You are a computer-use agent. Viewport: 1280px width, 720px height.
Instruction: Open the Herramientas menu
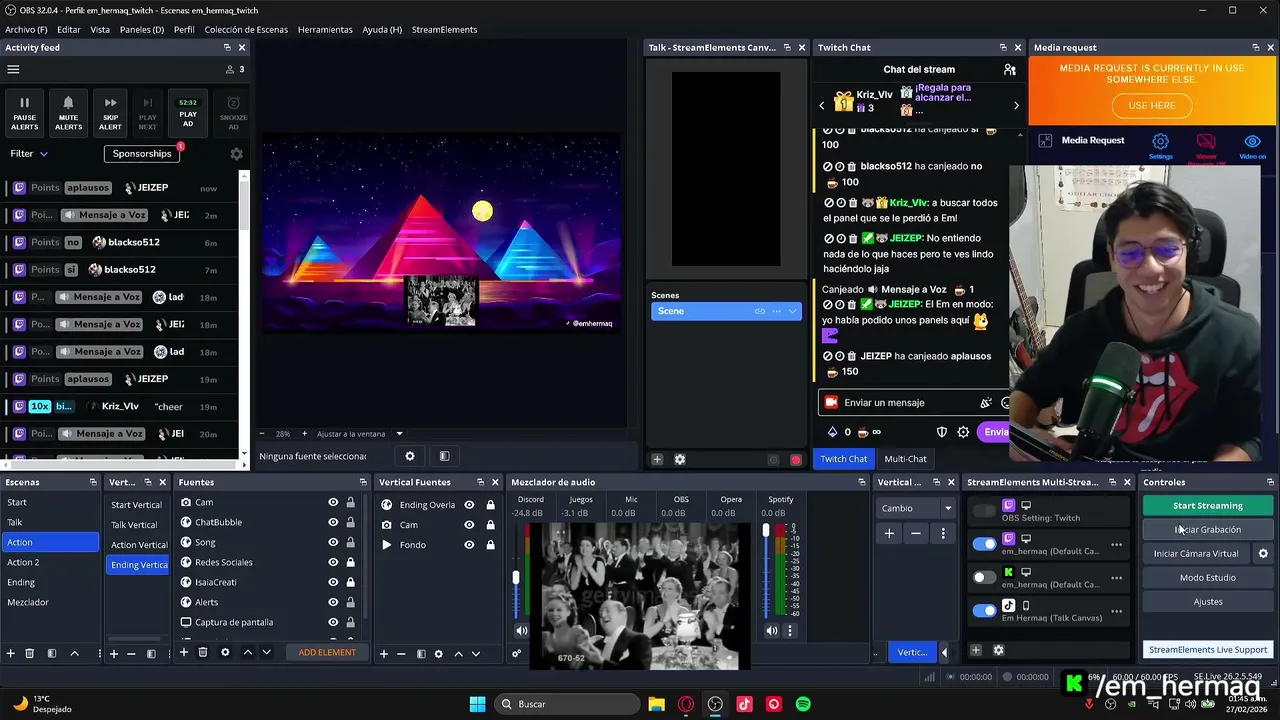click(325, 30)
